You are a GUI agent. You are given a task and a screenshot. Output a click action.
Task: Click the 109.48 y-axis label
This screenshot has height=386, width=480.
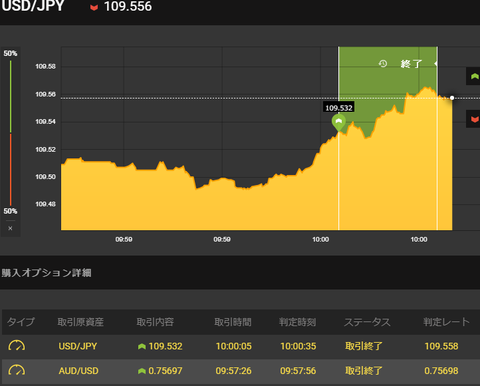[46, 204]
